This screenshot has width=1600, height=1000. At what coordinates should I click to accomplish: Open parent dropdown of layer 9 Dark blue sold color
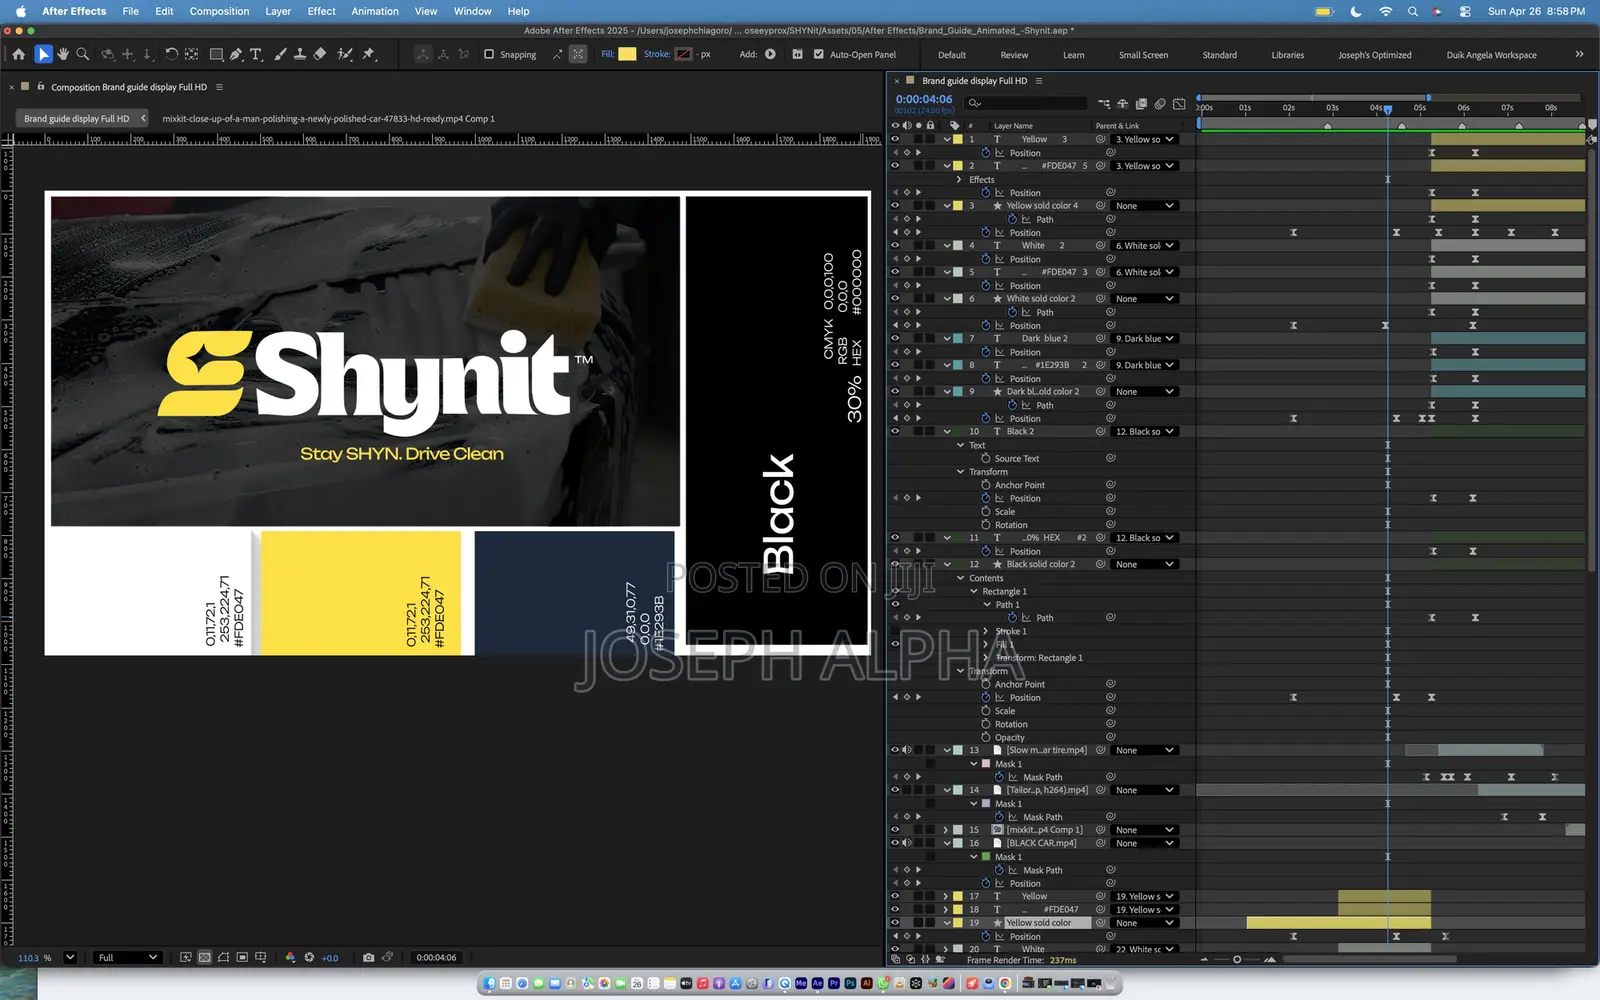1145,391
